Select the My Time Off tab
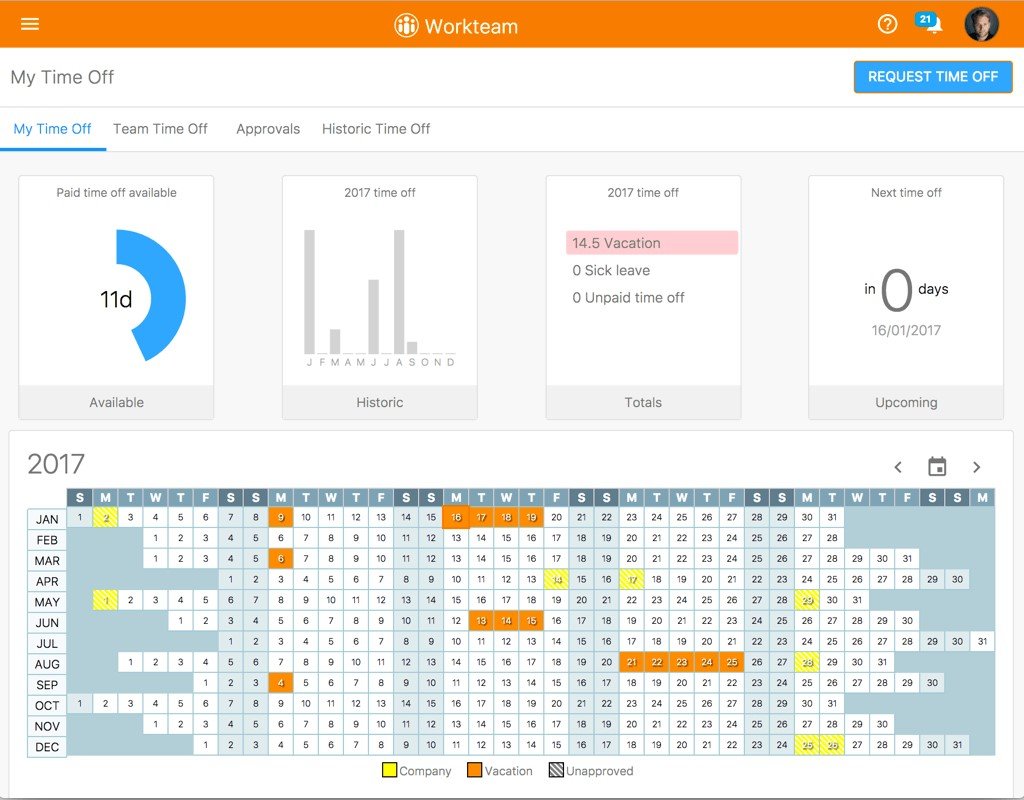 pyautogui.click(x=52, y=129)
